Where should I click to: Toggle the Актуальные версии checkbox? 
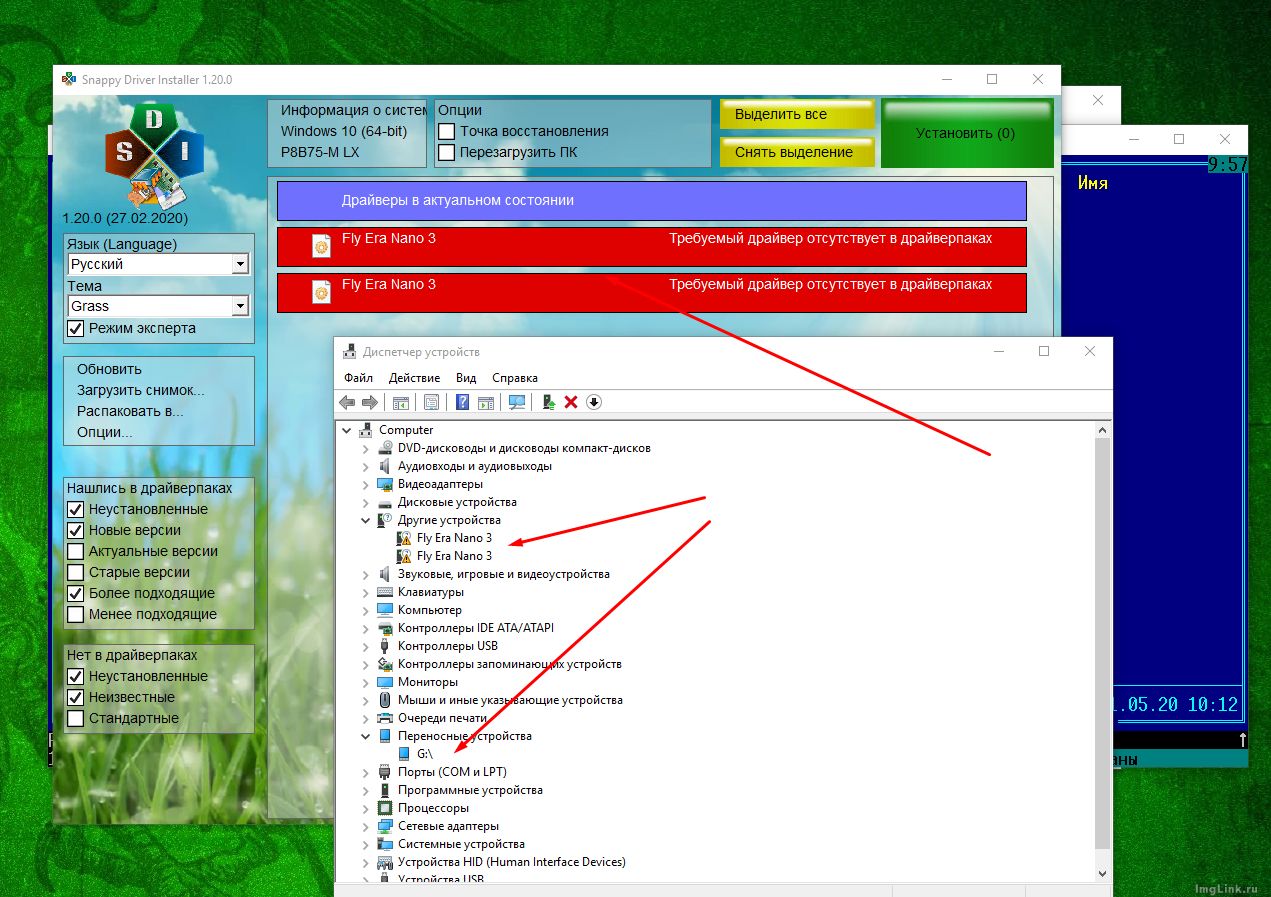75,551
